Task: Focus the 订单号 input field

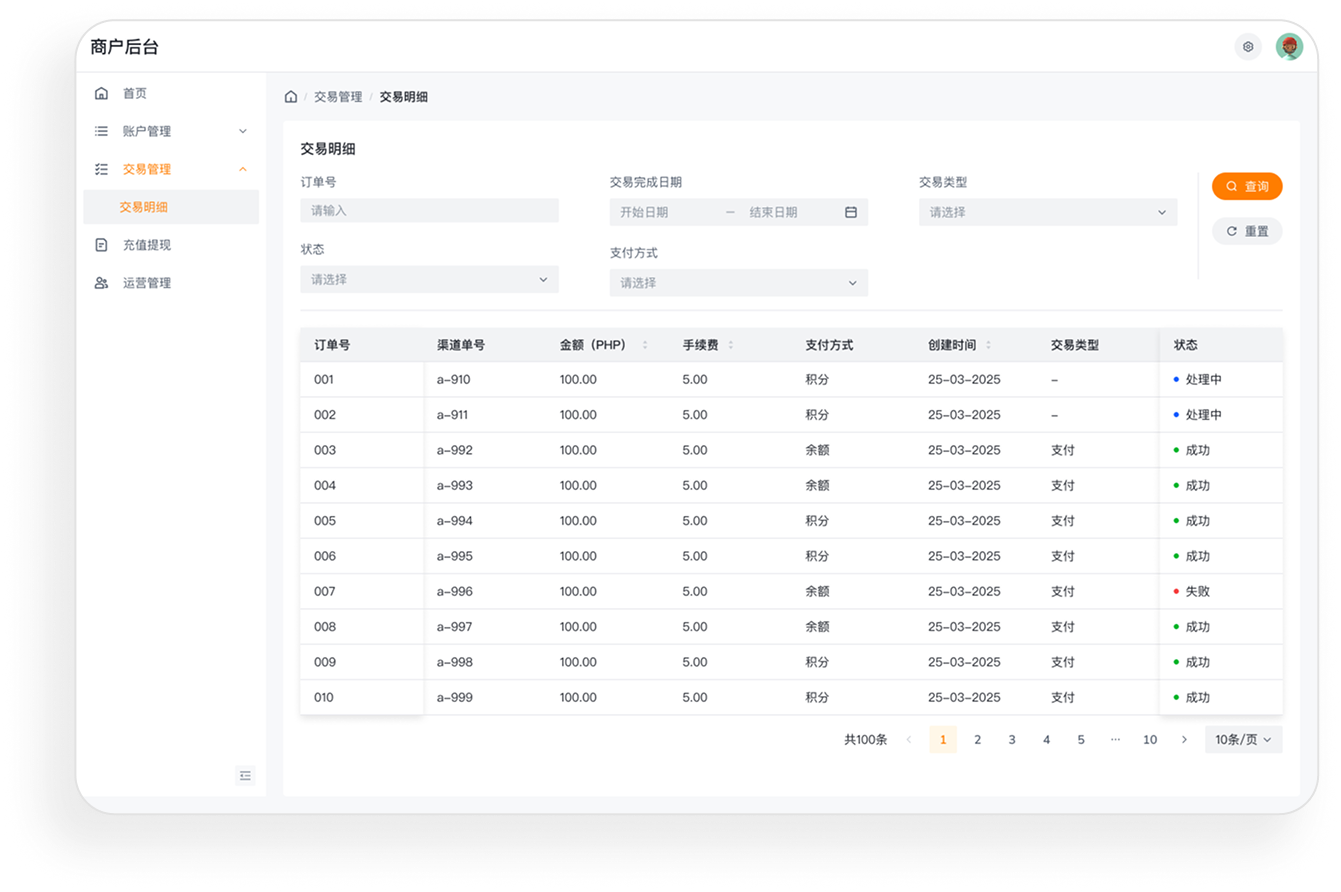Action: tap(429, 211)
